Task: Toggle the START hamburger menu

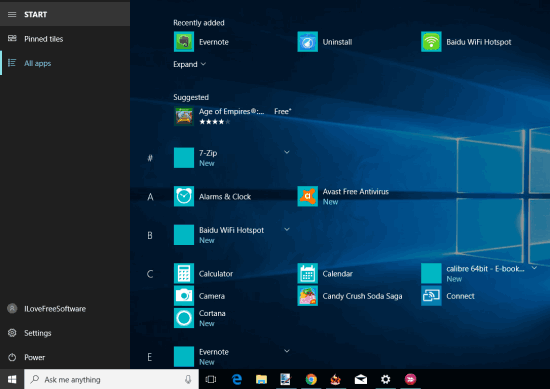Action: pos(12,14)
